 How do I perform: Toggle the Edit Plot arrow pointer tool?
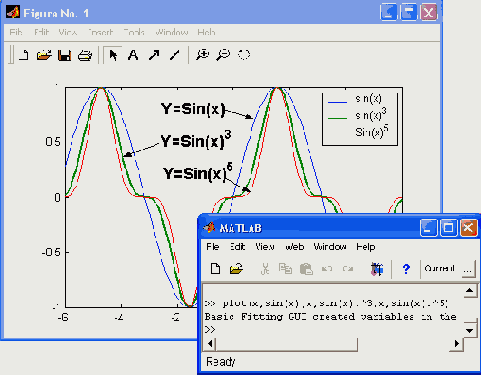[113, 55]
